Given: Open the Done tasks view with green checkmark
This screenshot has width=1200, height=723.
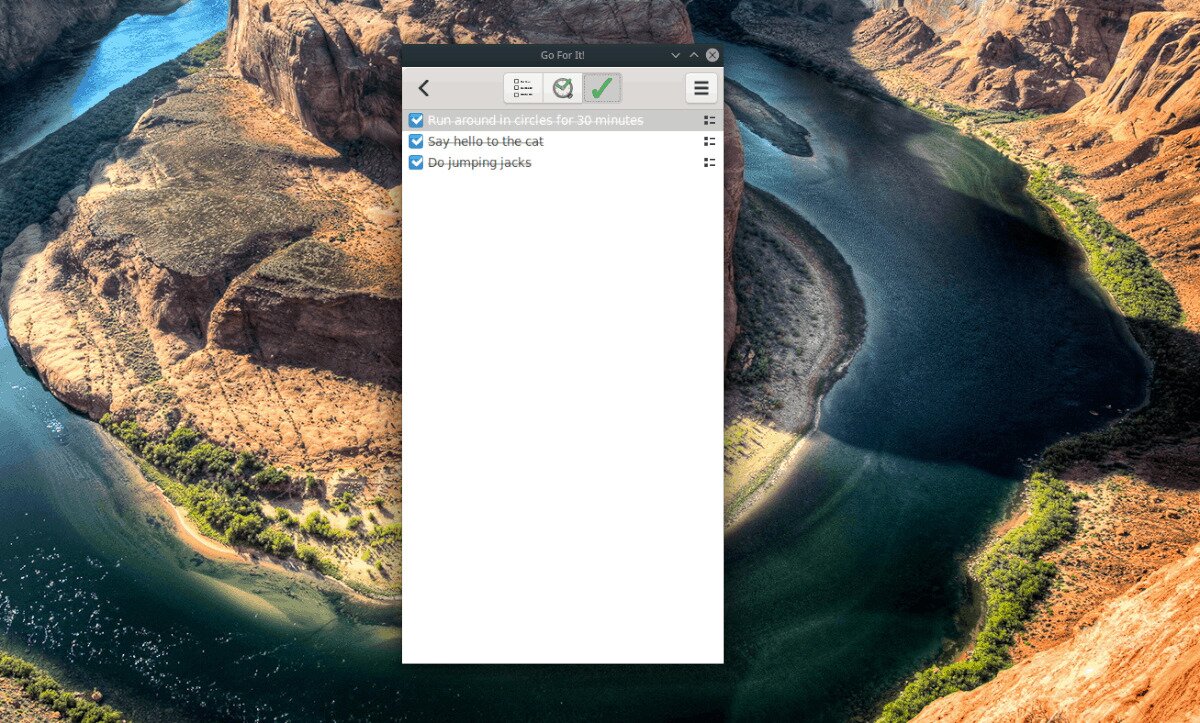Looking at the screenshot, I should click(601, 89).
